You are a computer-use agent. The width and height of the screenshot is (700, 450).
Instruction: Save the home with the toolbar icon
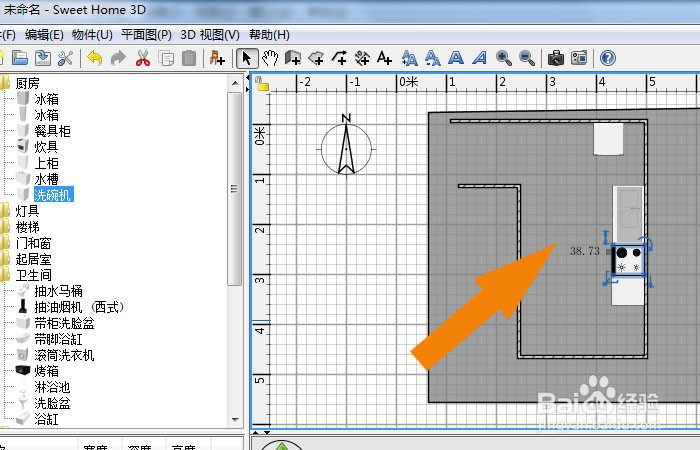(x=43, y=58)
